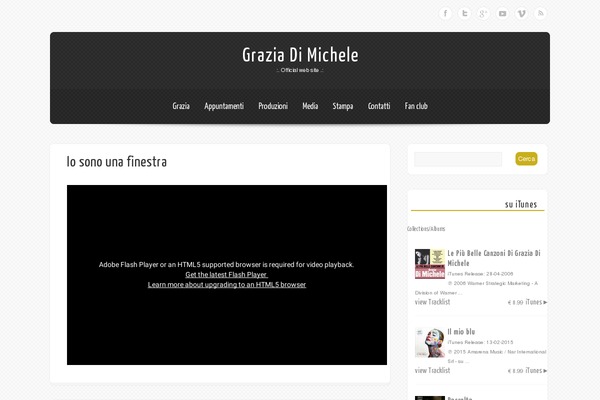
Task: Click the Collections/Albums label
Action: pos(426,229)
